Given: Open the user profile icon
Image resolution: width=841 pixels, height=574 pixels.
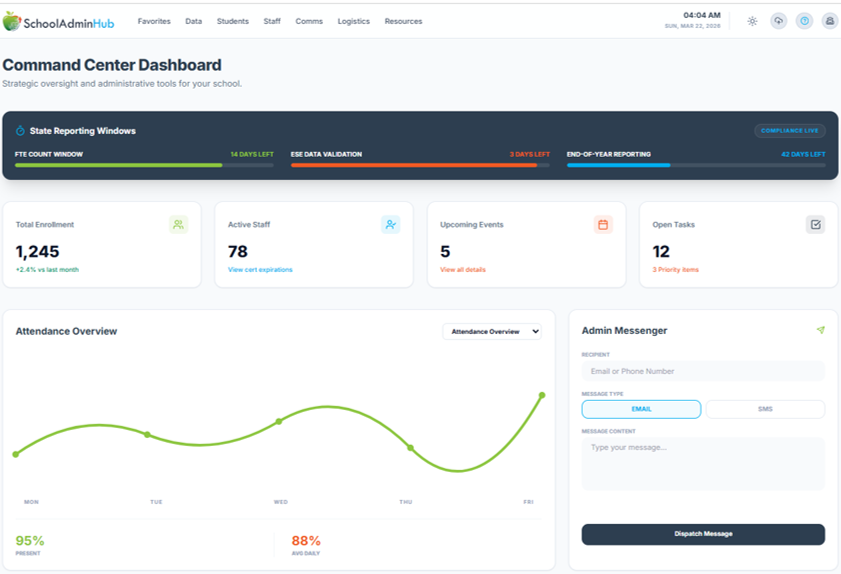Looking at the screenshot, I should [x=829, y=21].
